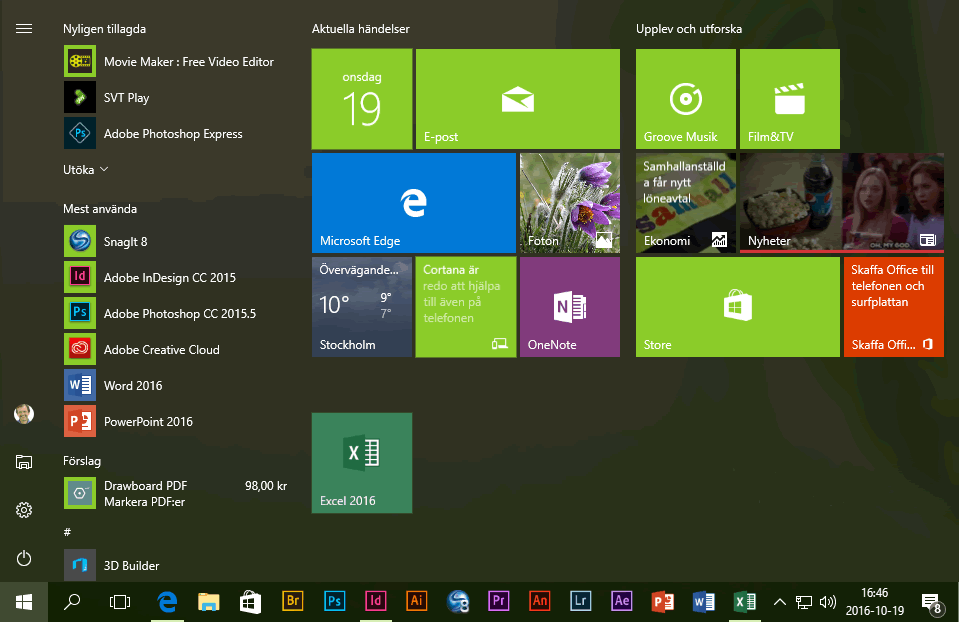Open the Store tile
This screenshot has height=622, width=959.
point(737,307)
